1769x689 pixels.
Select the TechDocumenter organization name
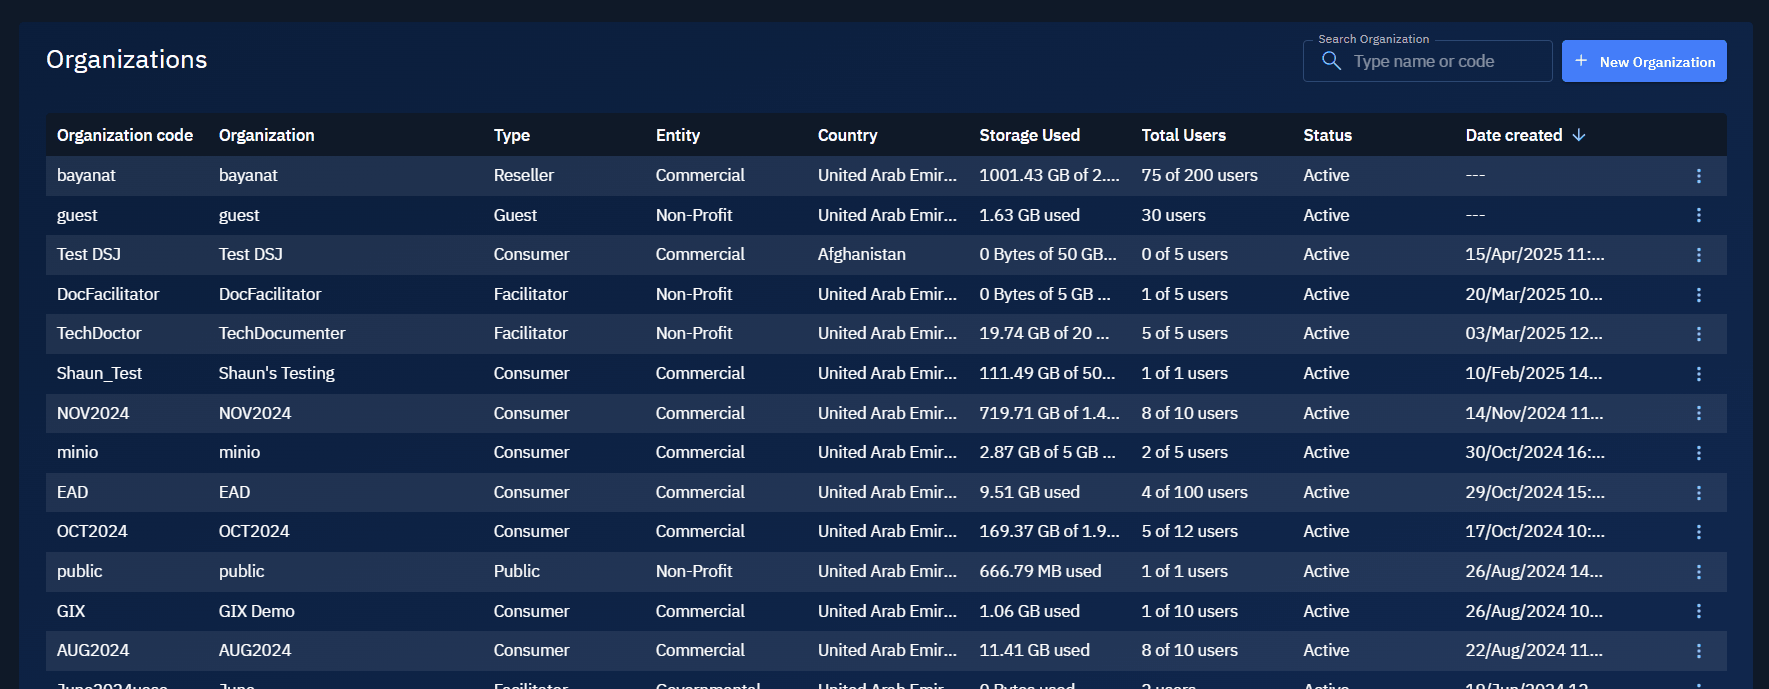click(282, 333)
